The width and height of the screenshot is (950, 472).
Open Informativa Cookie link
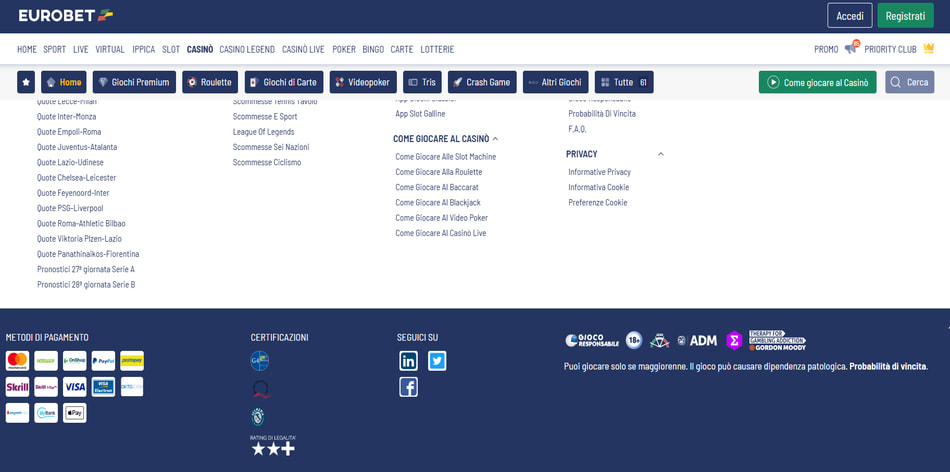tap(599, 187)
